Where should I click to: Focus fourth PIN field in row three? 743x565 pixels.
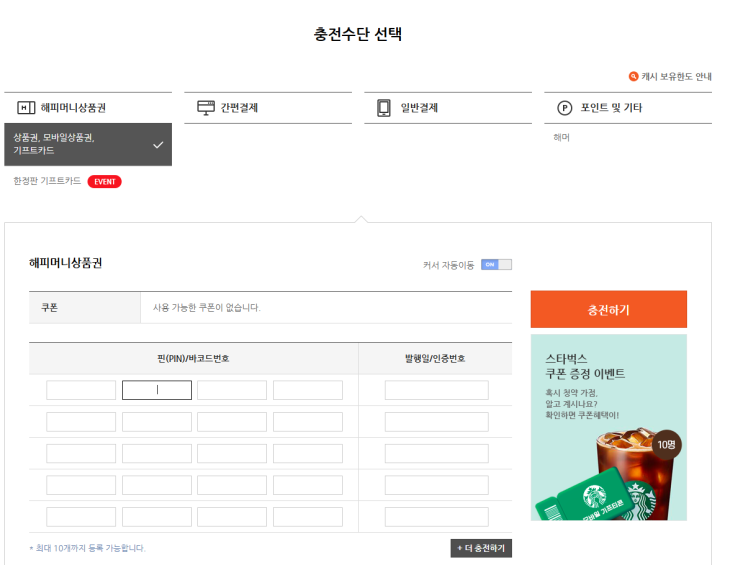(308, 454)
